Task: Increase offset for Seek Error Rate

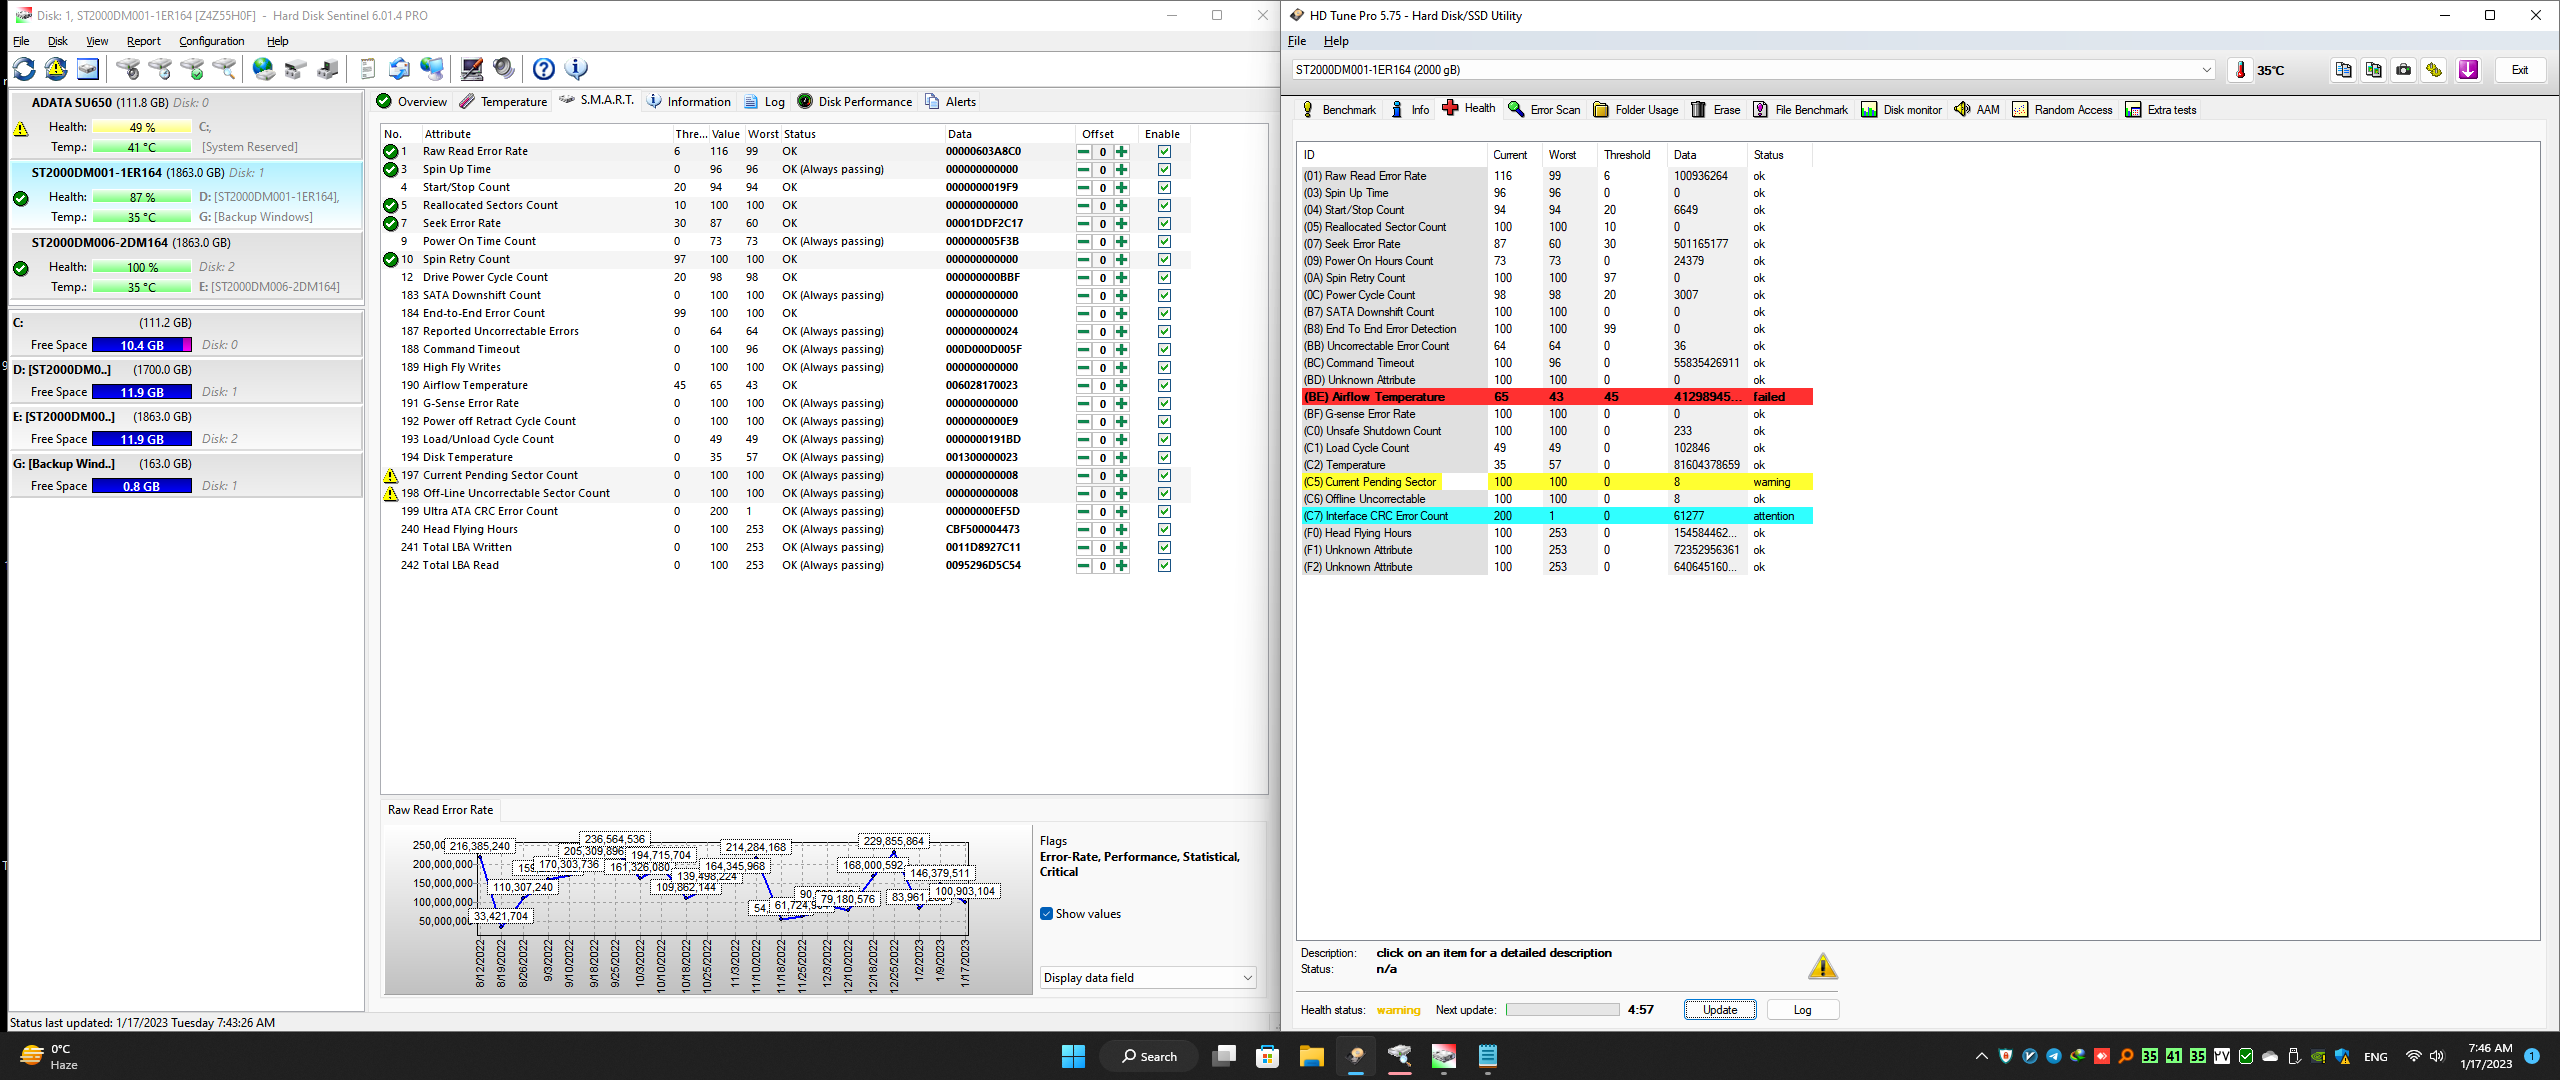Action: pyautogui.click(x=1121, y=224)
